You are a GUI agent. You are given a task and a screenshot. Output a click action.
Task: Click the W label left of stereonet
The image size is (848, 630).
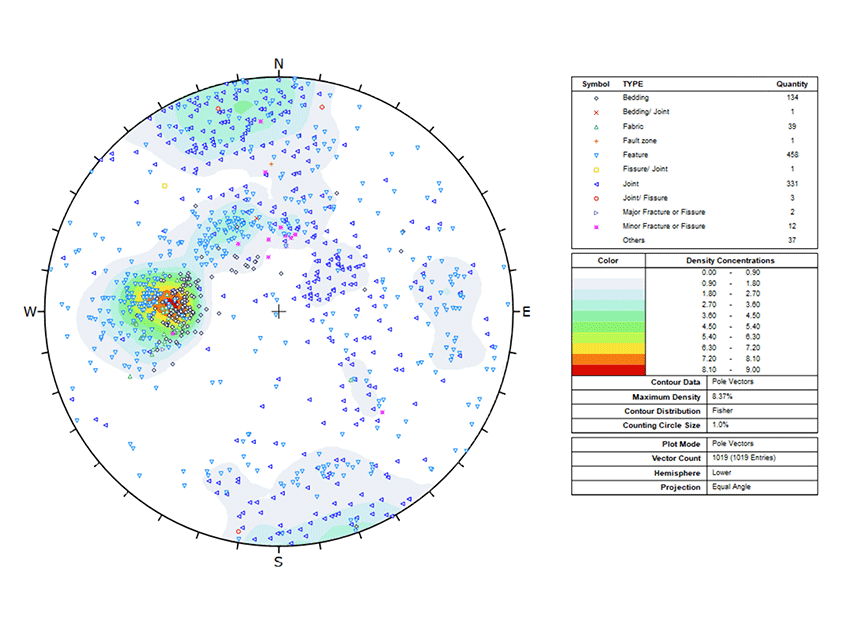tap(30, 313)
